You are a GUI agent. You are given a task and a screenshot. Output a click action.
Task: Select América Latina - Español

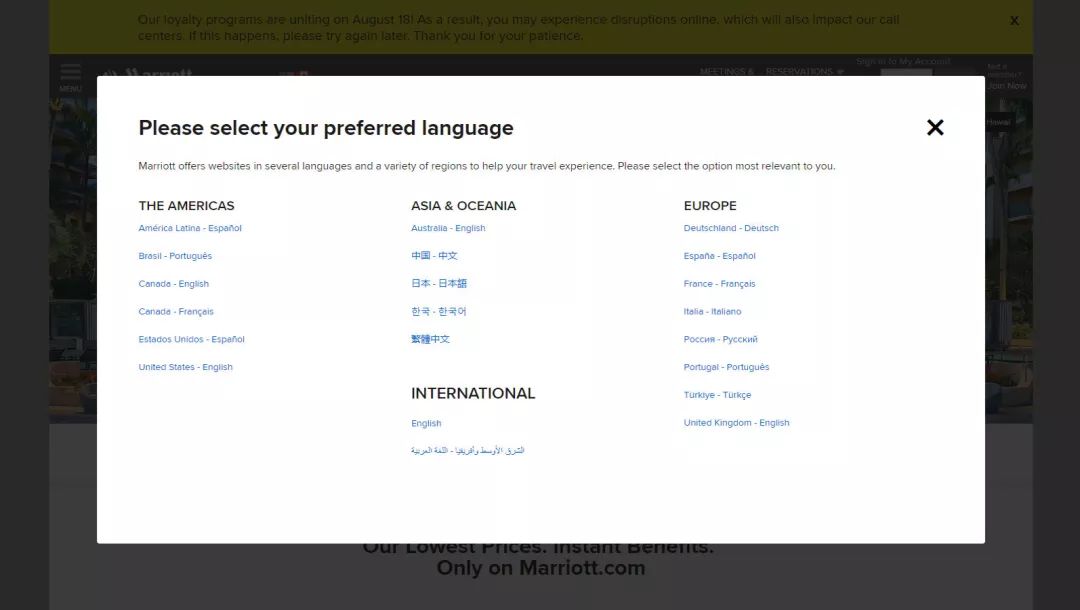click(189, 228)
